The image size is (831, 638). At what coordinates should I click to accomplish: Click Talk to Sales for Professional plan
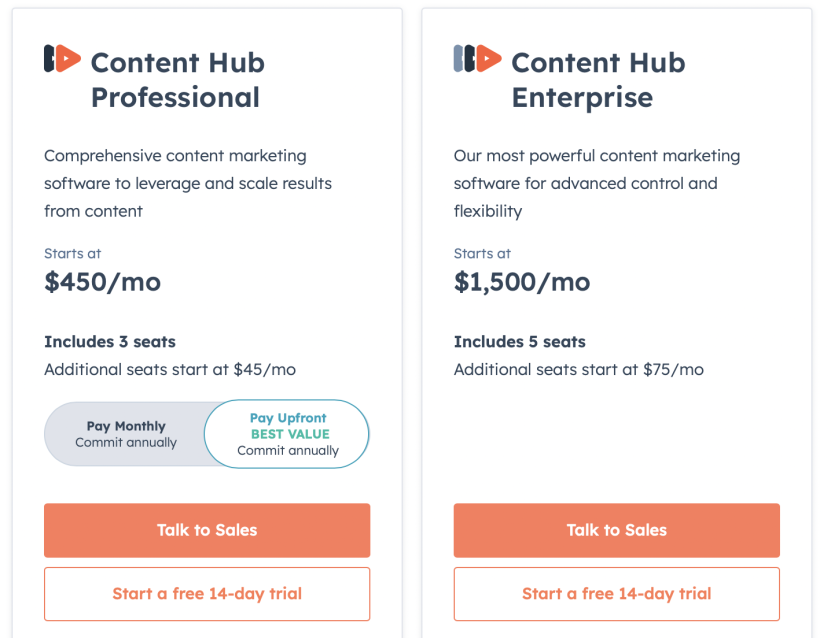click(206, 530)
